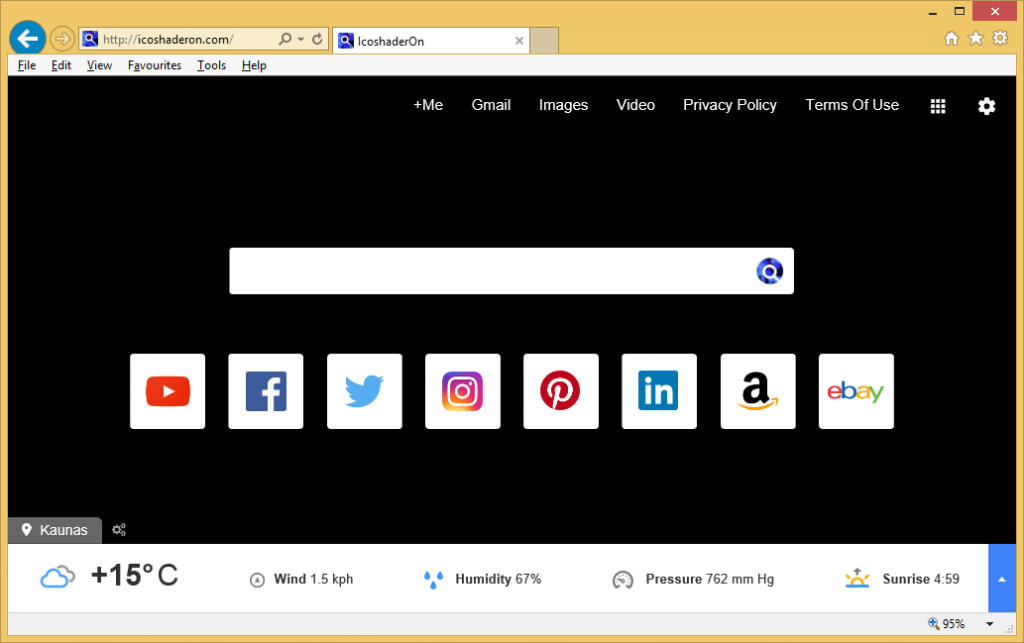Follow the Privacy Policy link
Image resolution: width=1024 pixels, height=643 pixels.
[729, 105]
